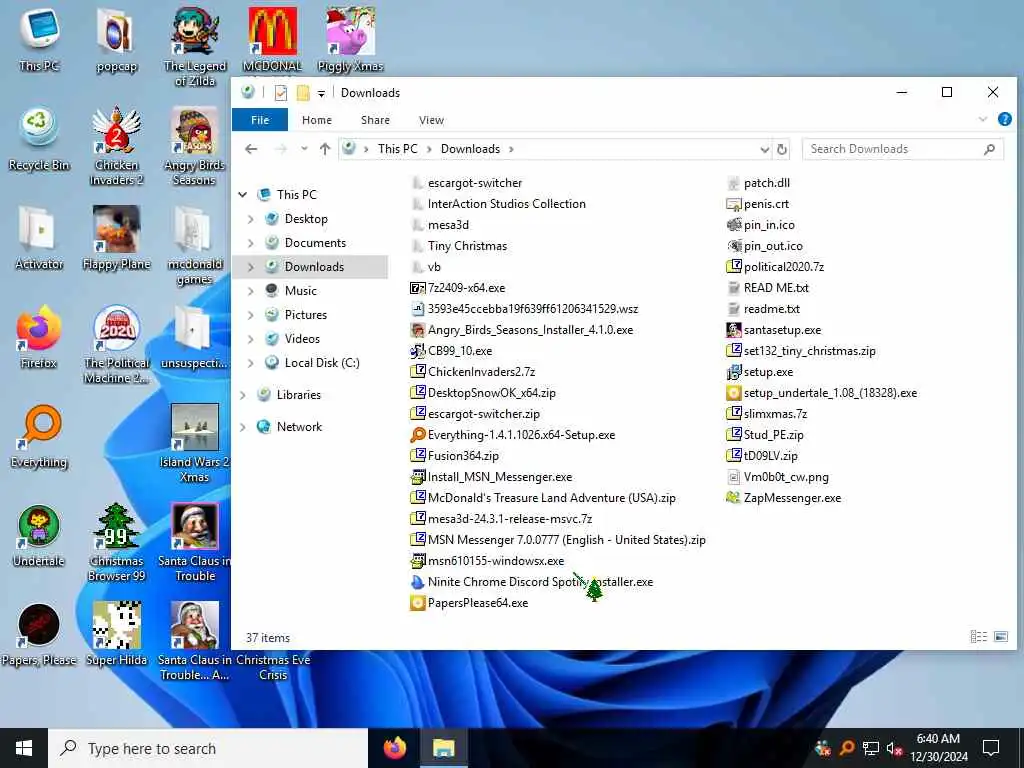This screenshot has height=768, width=1024.
Task: Select The Political Machine 2020 shortcut
Action: 116,345
